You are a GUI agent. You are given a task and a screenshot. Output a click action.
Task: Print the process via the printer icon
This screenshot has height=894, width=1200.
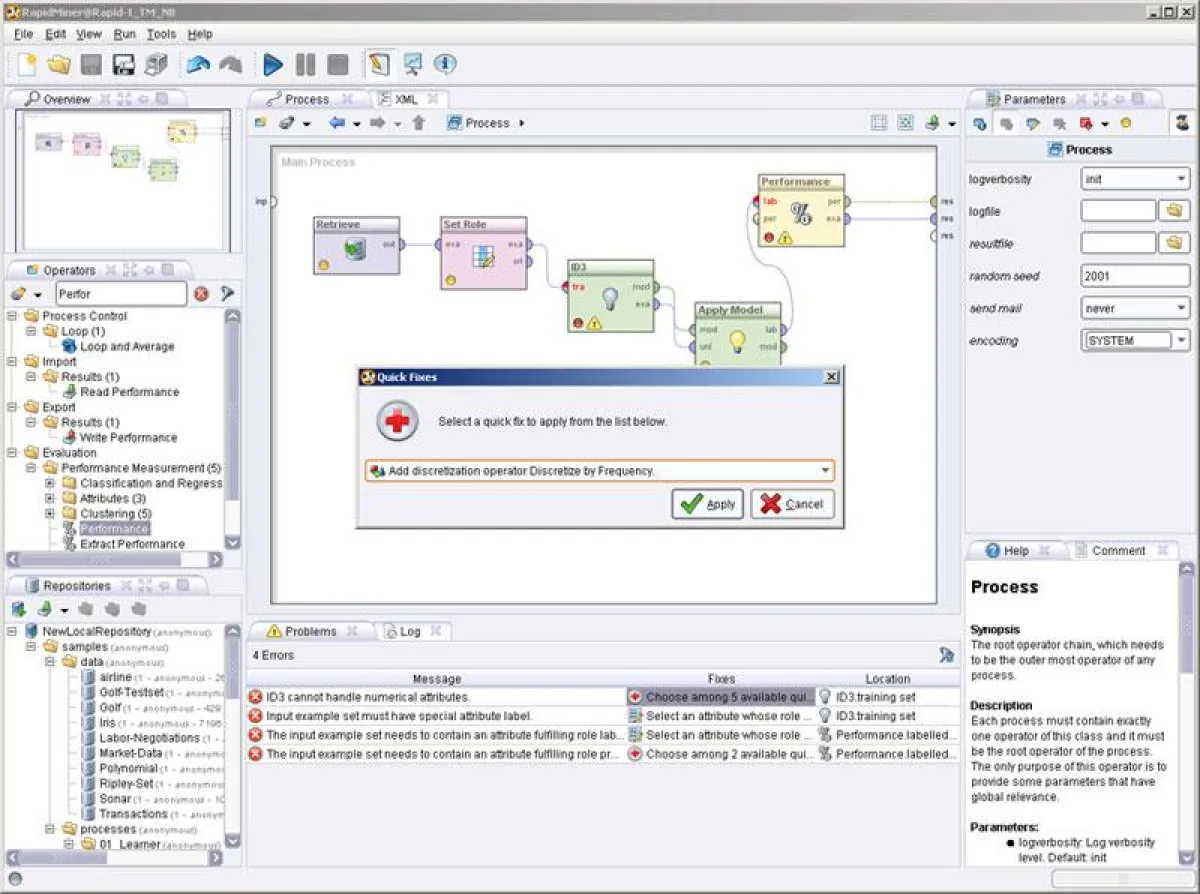pos(157,64)
